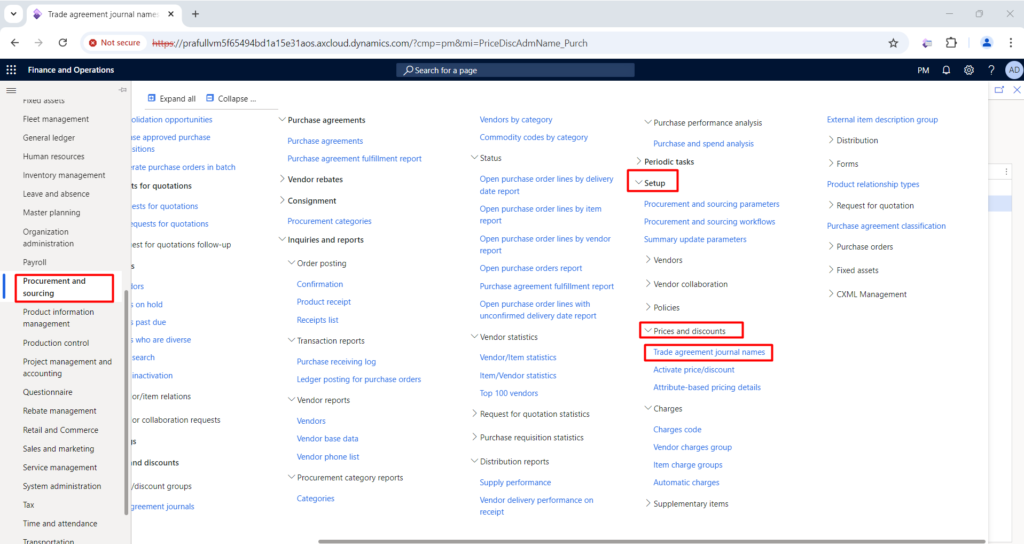Open Chrome three-dot menu
The width and height of the screenshot is (1024, 544).
click(1011, 43)
